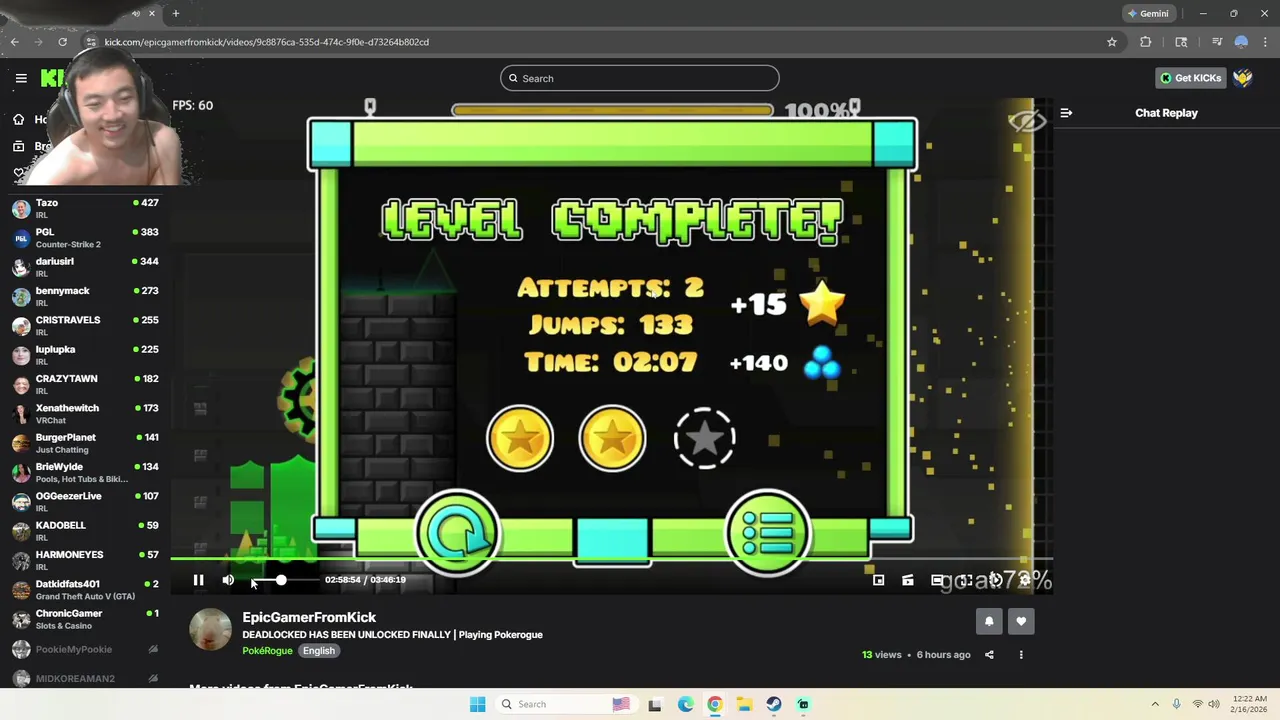The width and height of the screenshot is (1280, 720).
Task: Open the taskbar clock and date
Action: [x=1250, y=704]
